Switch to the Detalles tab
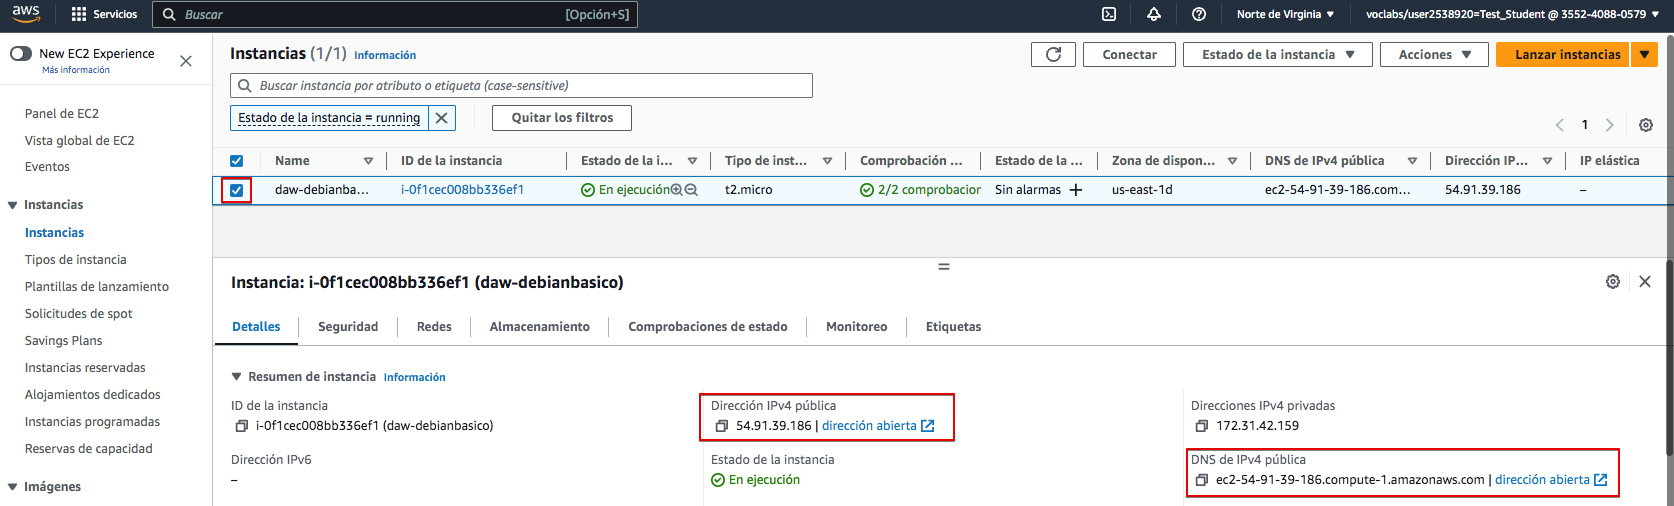The height and width of the screenshot is (506, 1674). [x=256, y=327]
